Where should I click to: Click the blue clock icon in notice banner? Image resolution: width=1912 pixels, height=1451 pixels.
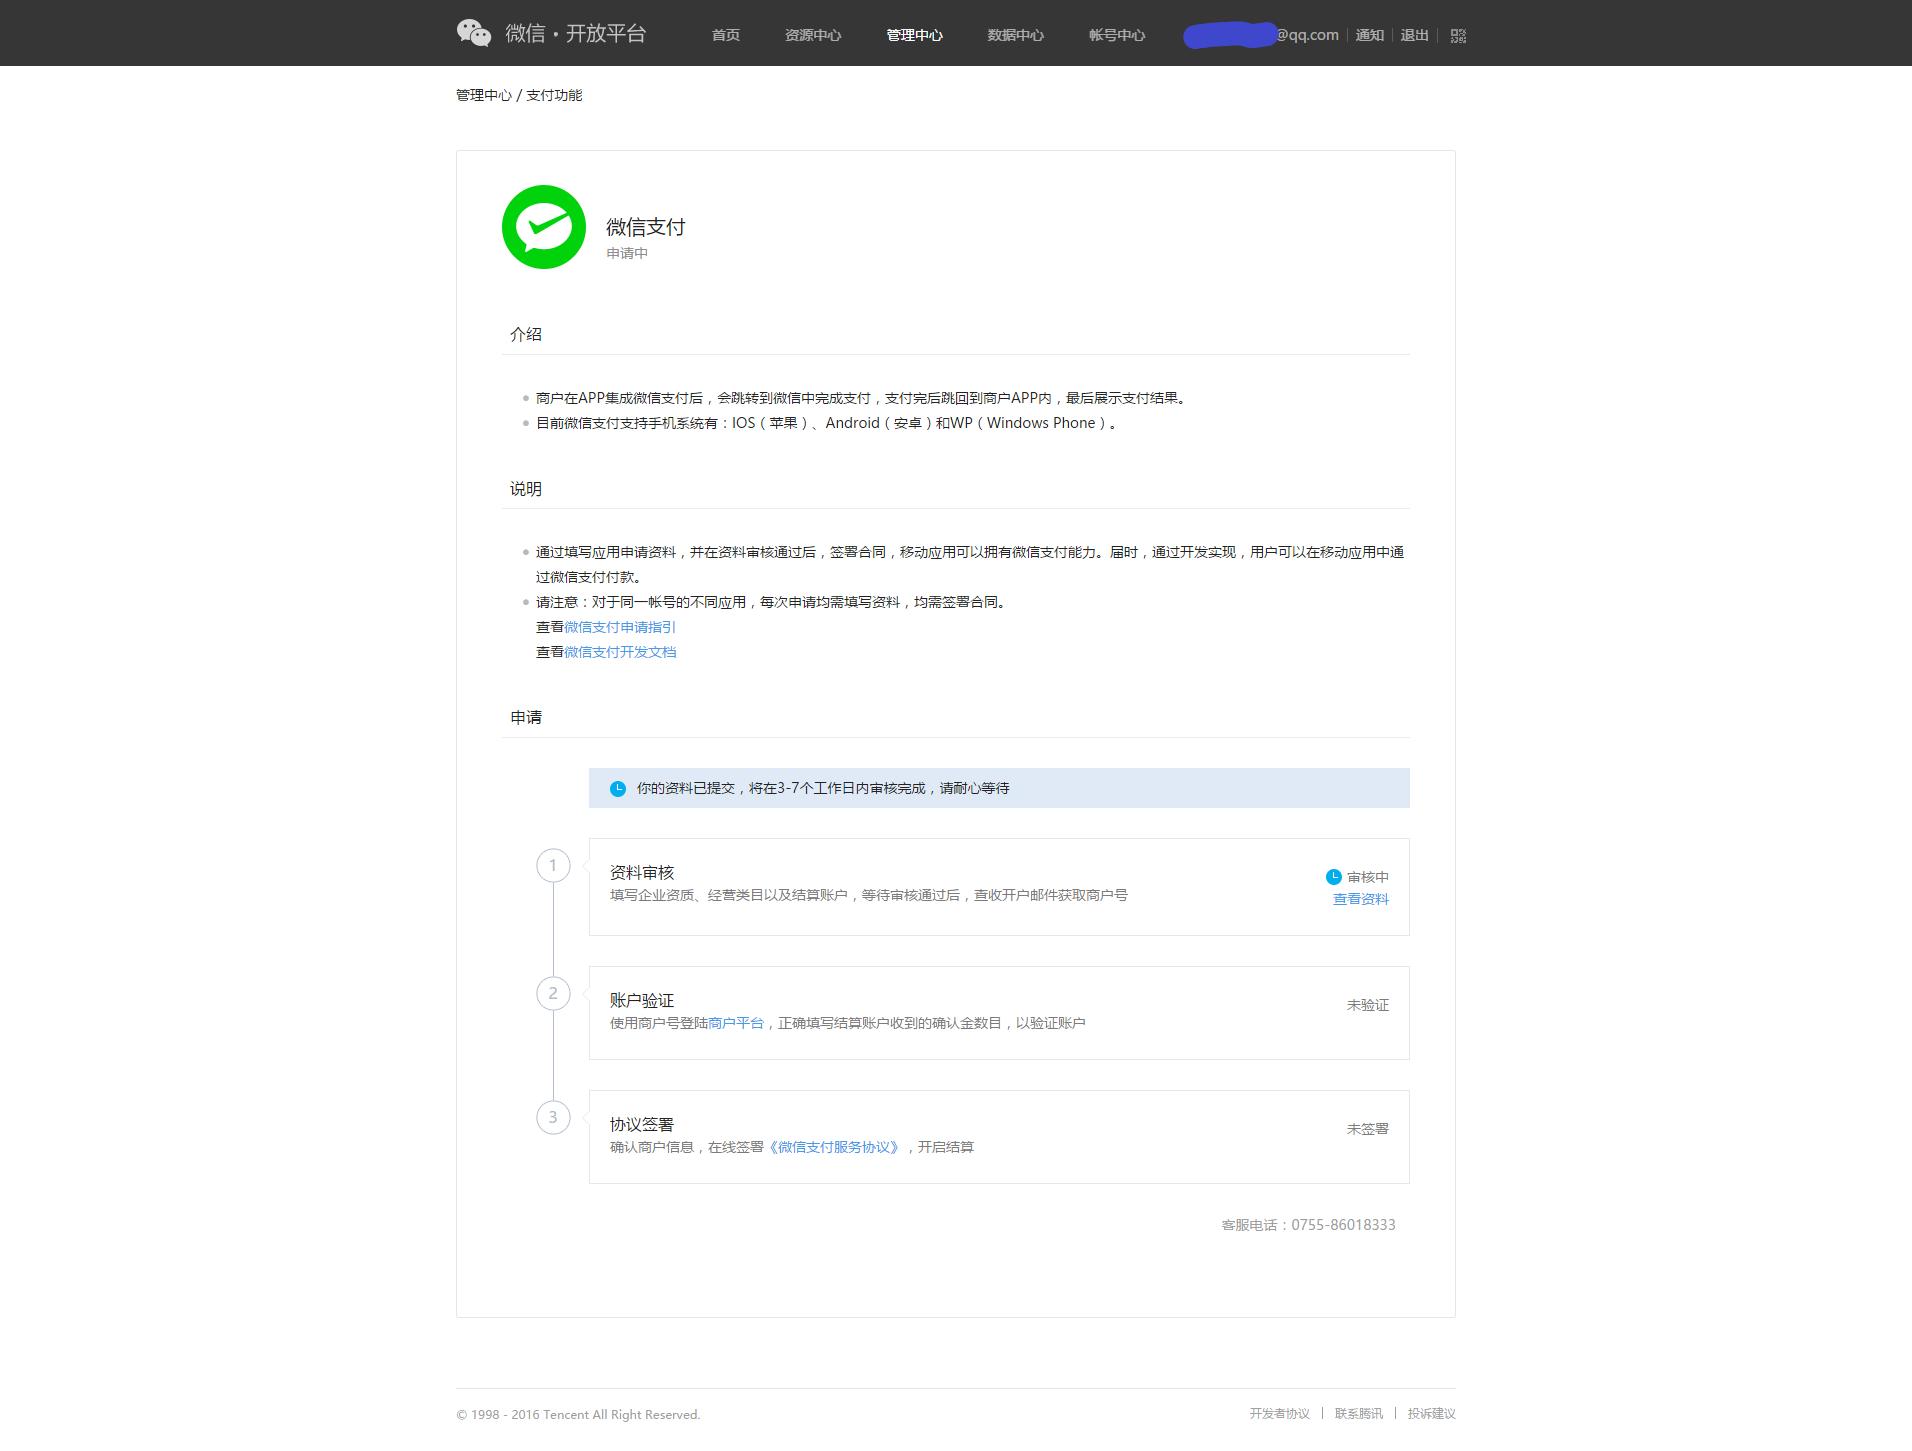[x=618, y=789]
